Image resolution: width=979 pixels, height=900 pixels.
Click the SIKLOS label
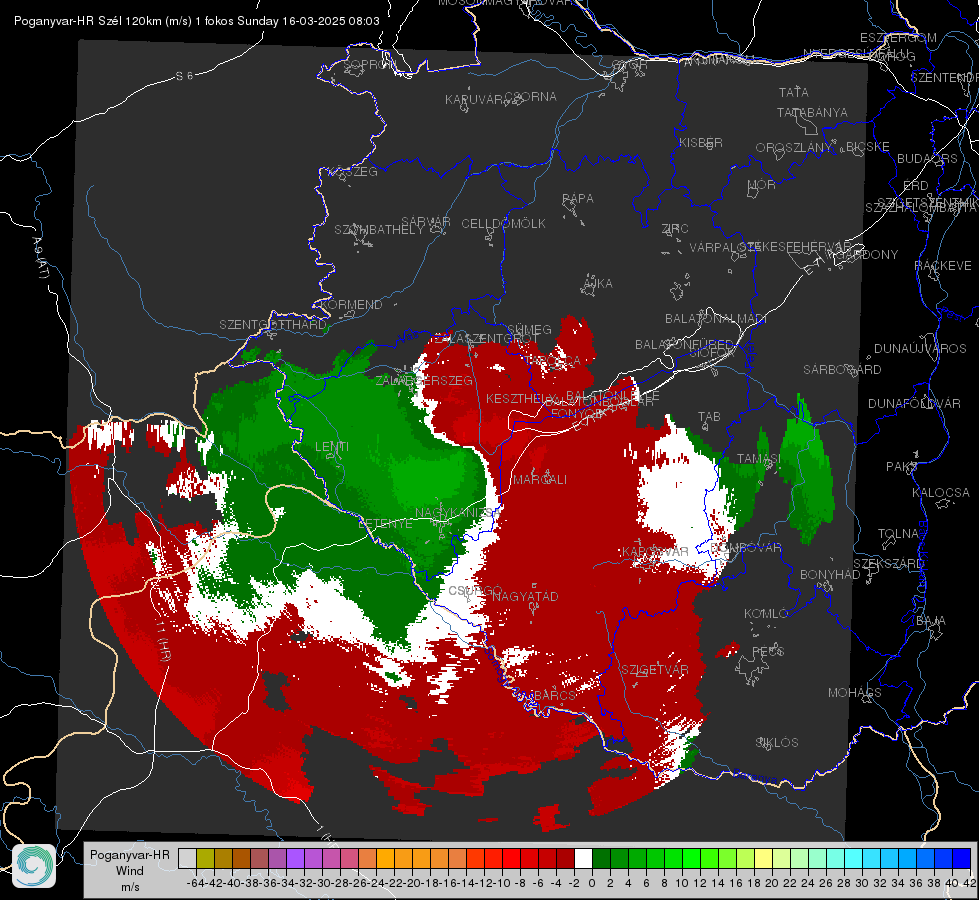click(x=777, y=743)
